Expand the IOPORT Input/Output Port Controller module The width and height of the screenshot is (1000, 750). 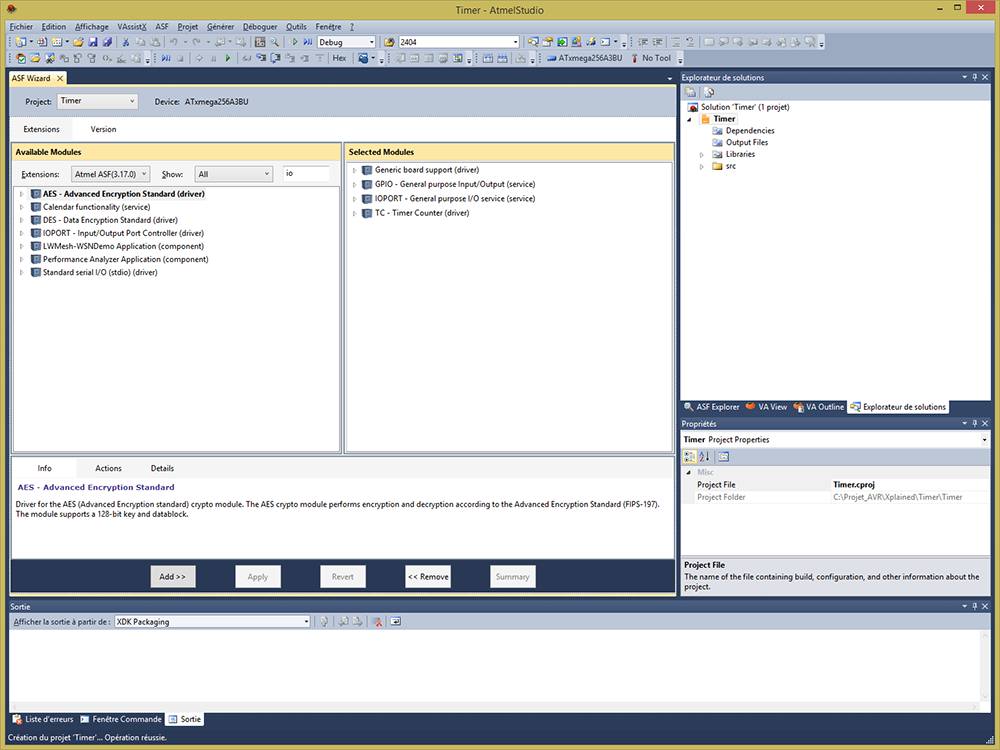(x=22, y=233)
